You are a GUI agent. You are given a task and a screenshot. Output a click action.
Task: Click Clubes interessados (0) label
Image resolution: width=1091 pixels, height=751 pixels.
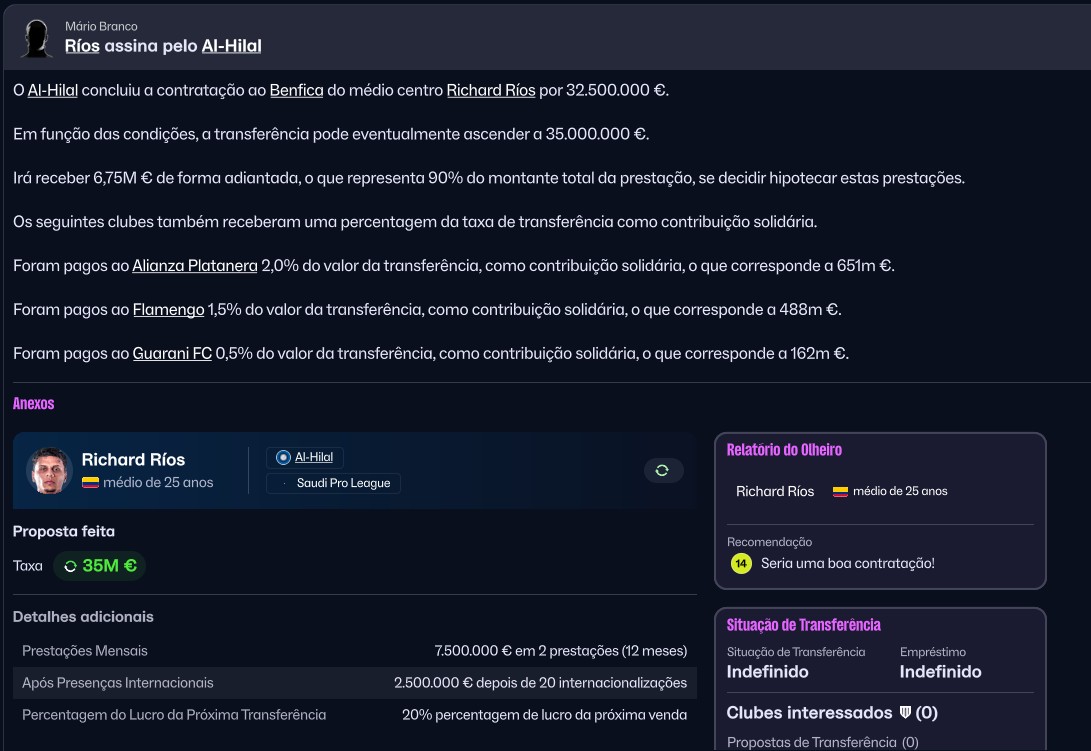[832, 713]
